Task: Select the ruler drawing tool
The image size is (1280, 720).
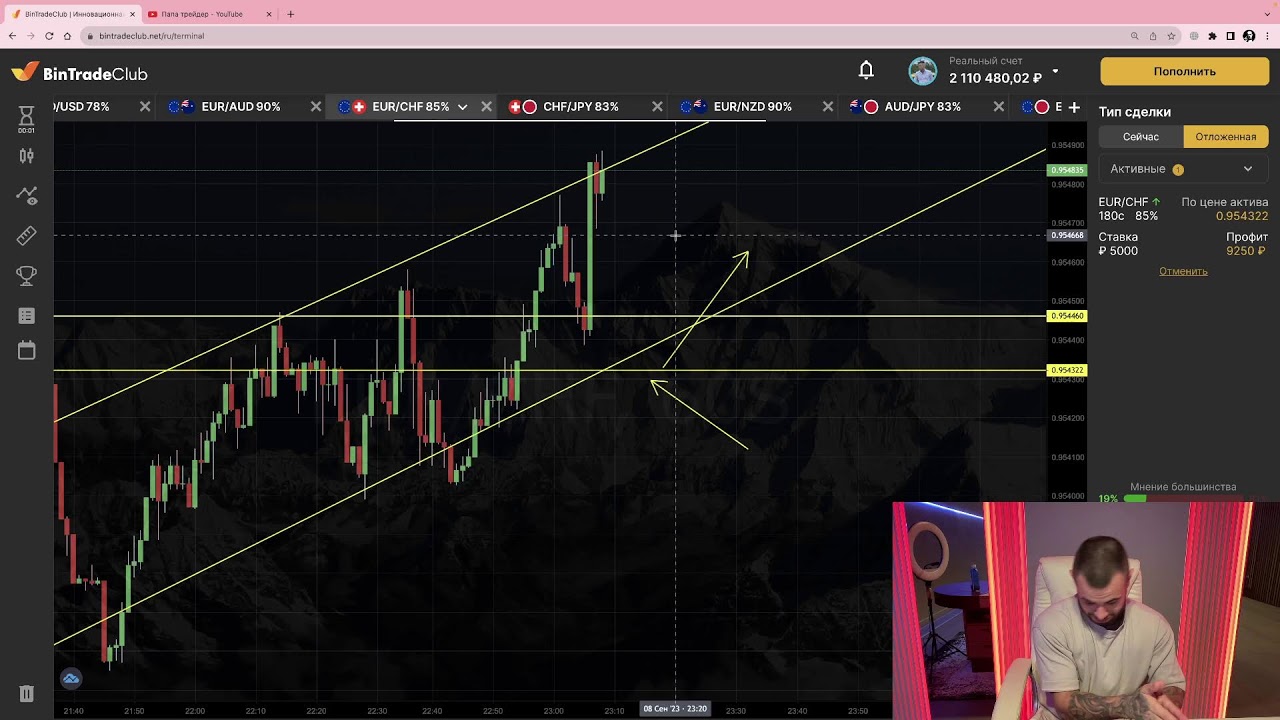Action: 26,235
